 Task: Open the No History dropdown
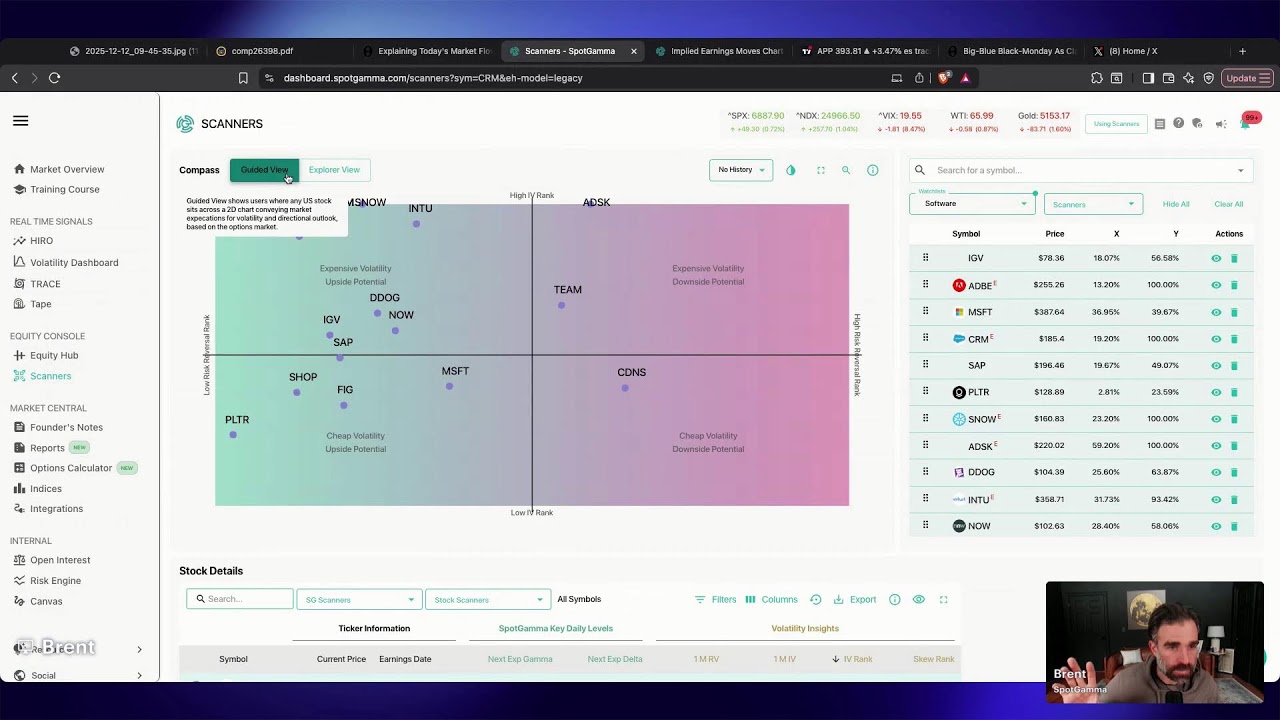point(741,170)
